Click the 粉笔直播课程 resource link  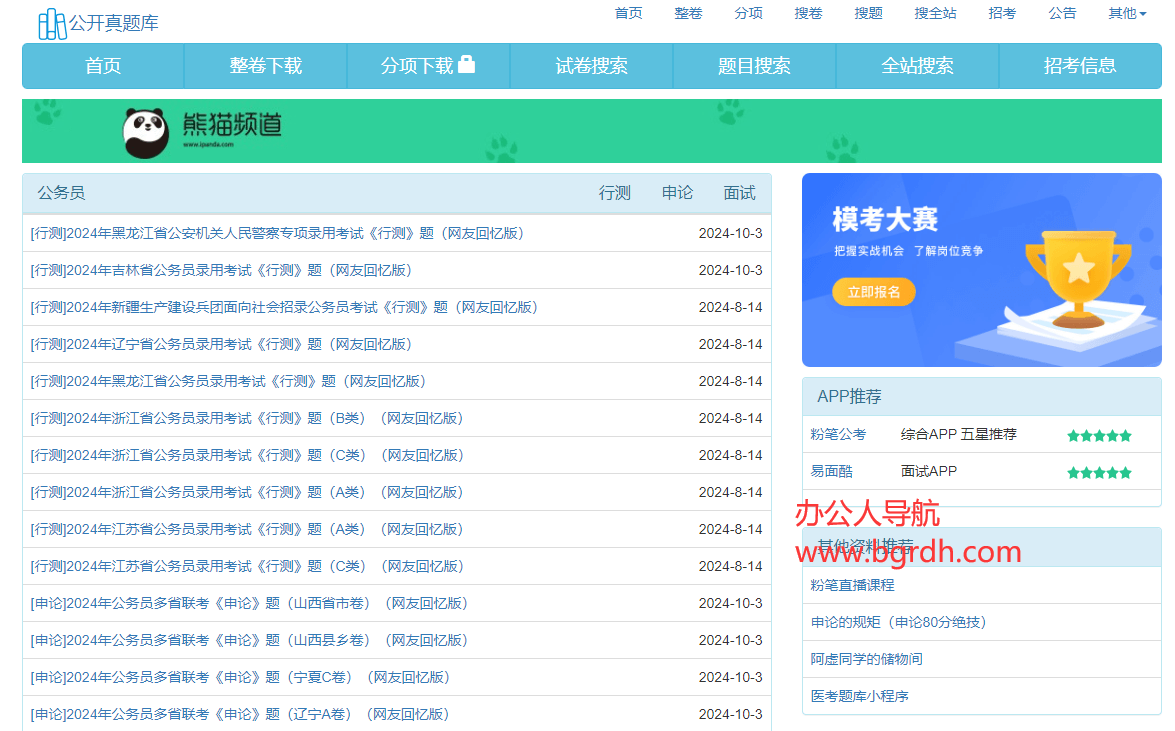[852, 585]
